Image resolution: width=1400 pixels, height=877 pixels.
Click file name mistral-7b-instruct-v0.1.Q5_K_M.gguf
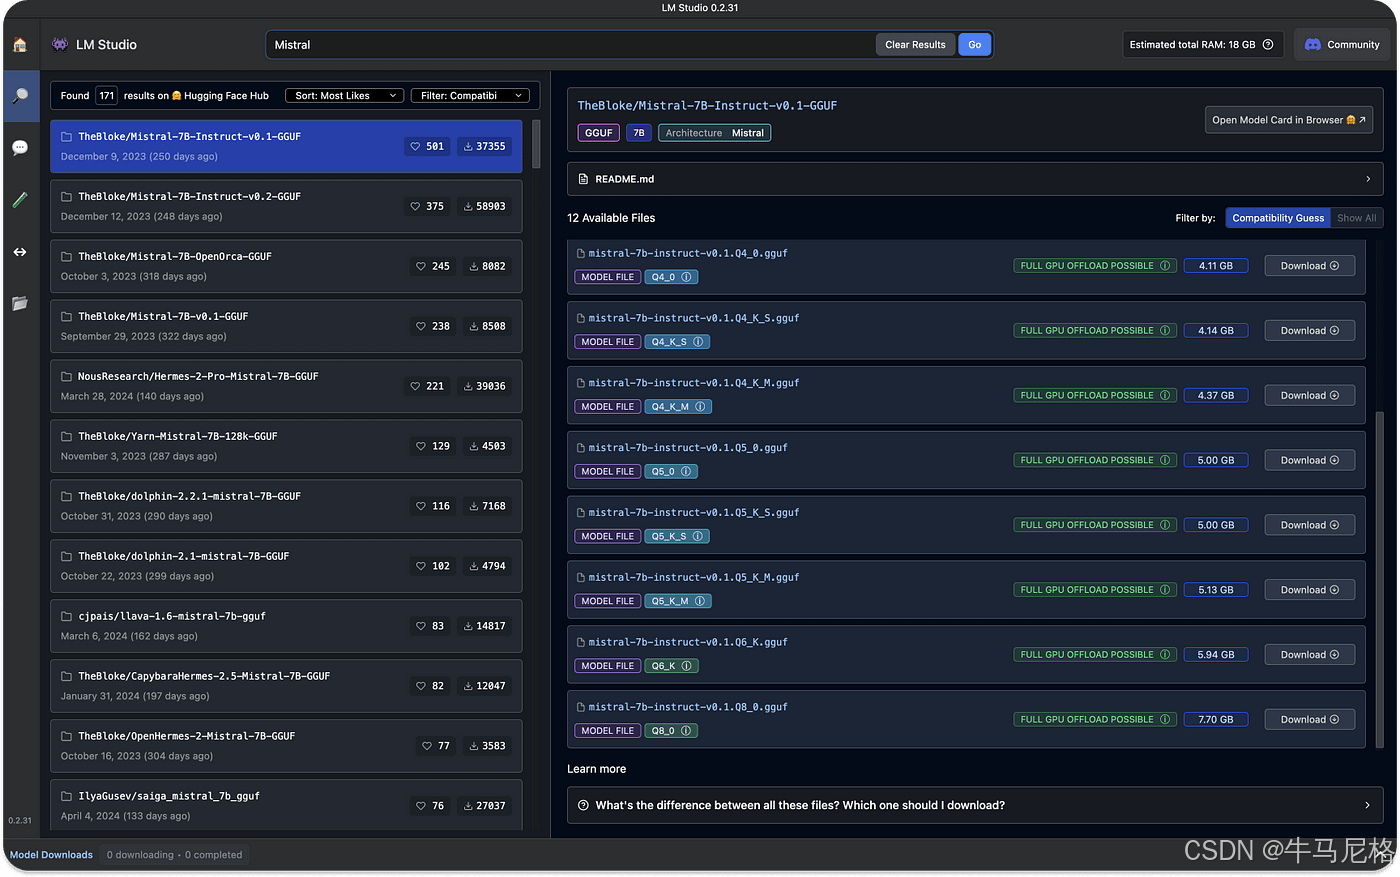click(694, 577)
